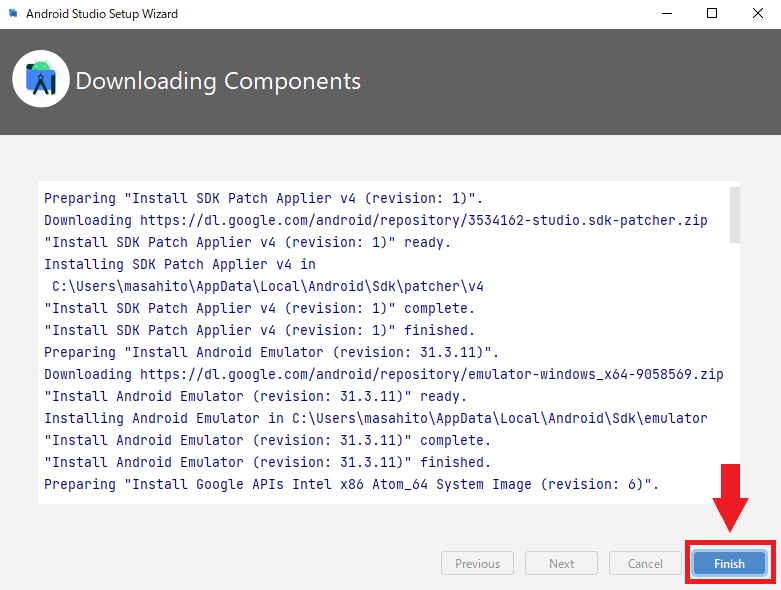This screenshot has width=781, height=590.
Task: Click the Android Emulator "ready" line
Action: [x=256, y=396]
